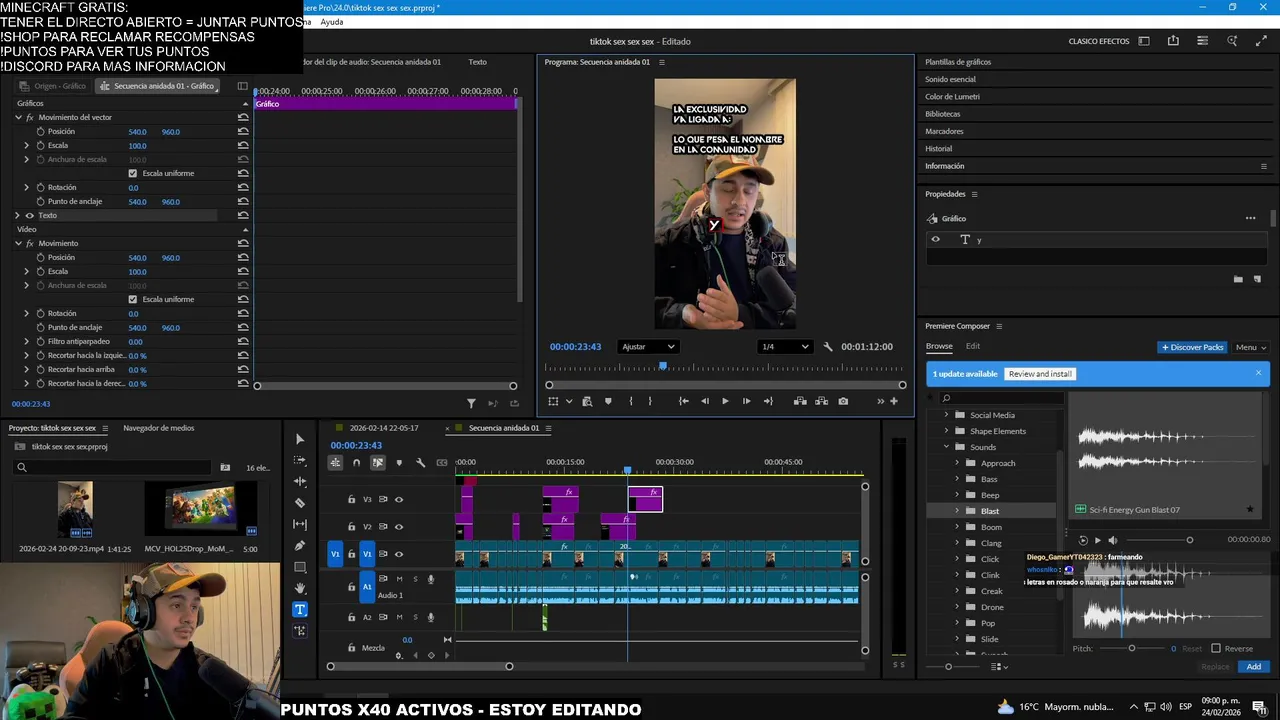The width and height of the screenshot is (1280, 720).
Task: Click the Lift button in Program monitor
Action: tap(800, 401)
